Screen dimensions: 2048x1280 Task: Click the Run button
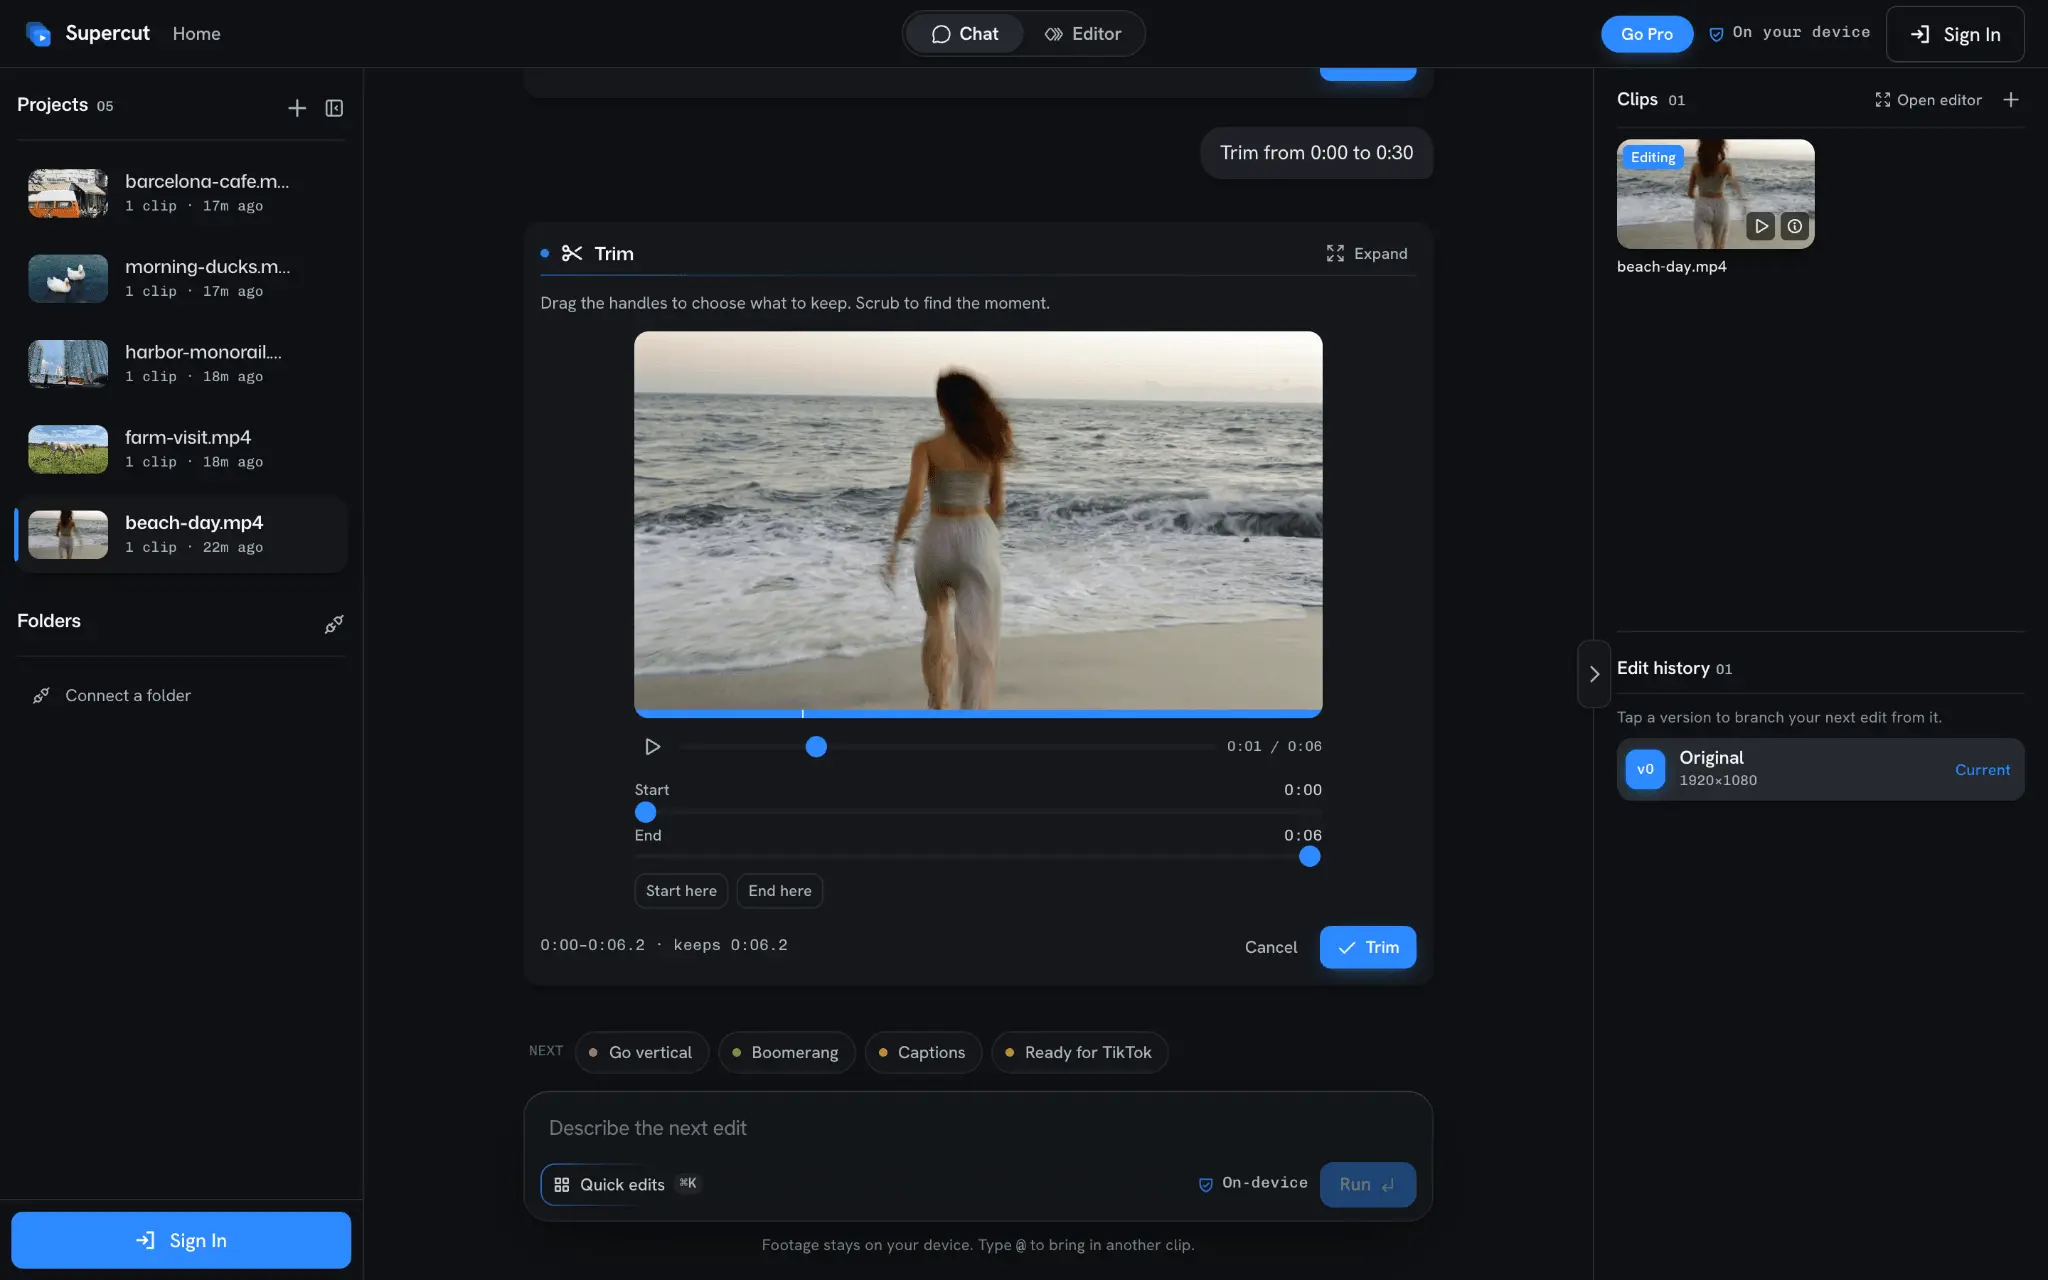click(x=1367, y=1184)
